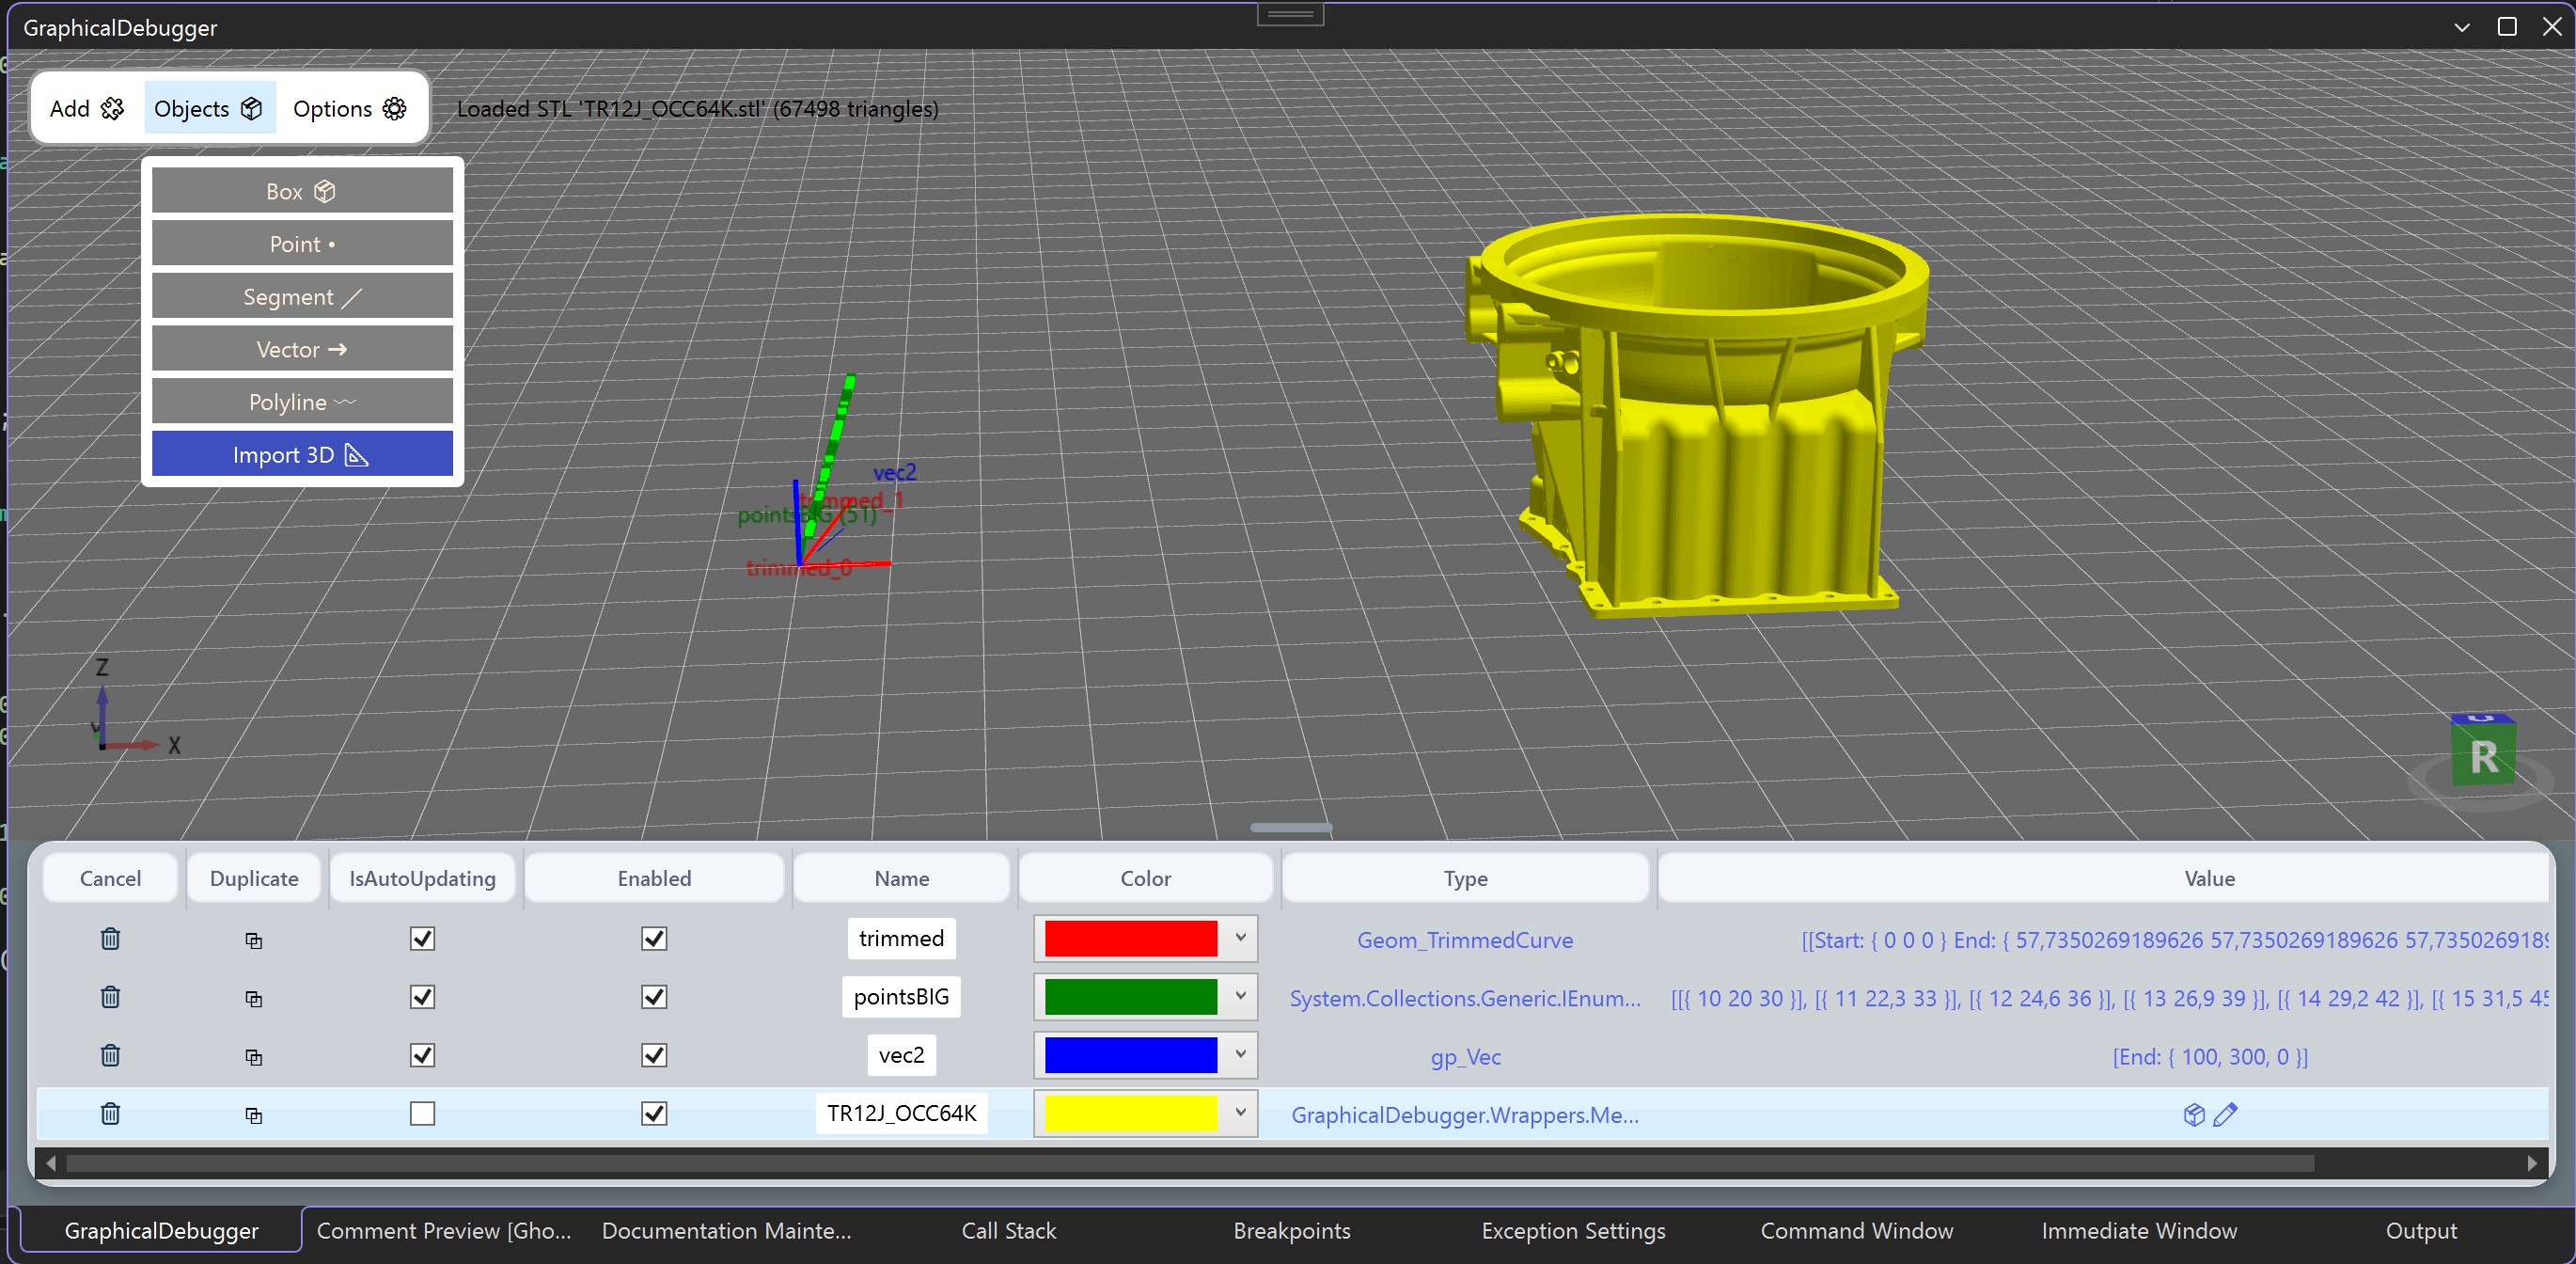This screenshot has width=2576, height=1264.
Task: Open the Options menu
Action: tap(350, 108)
